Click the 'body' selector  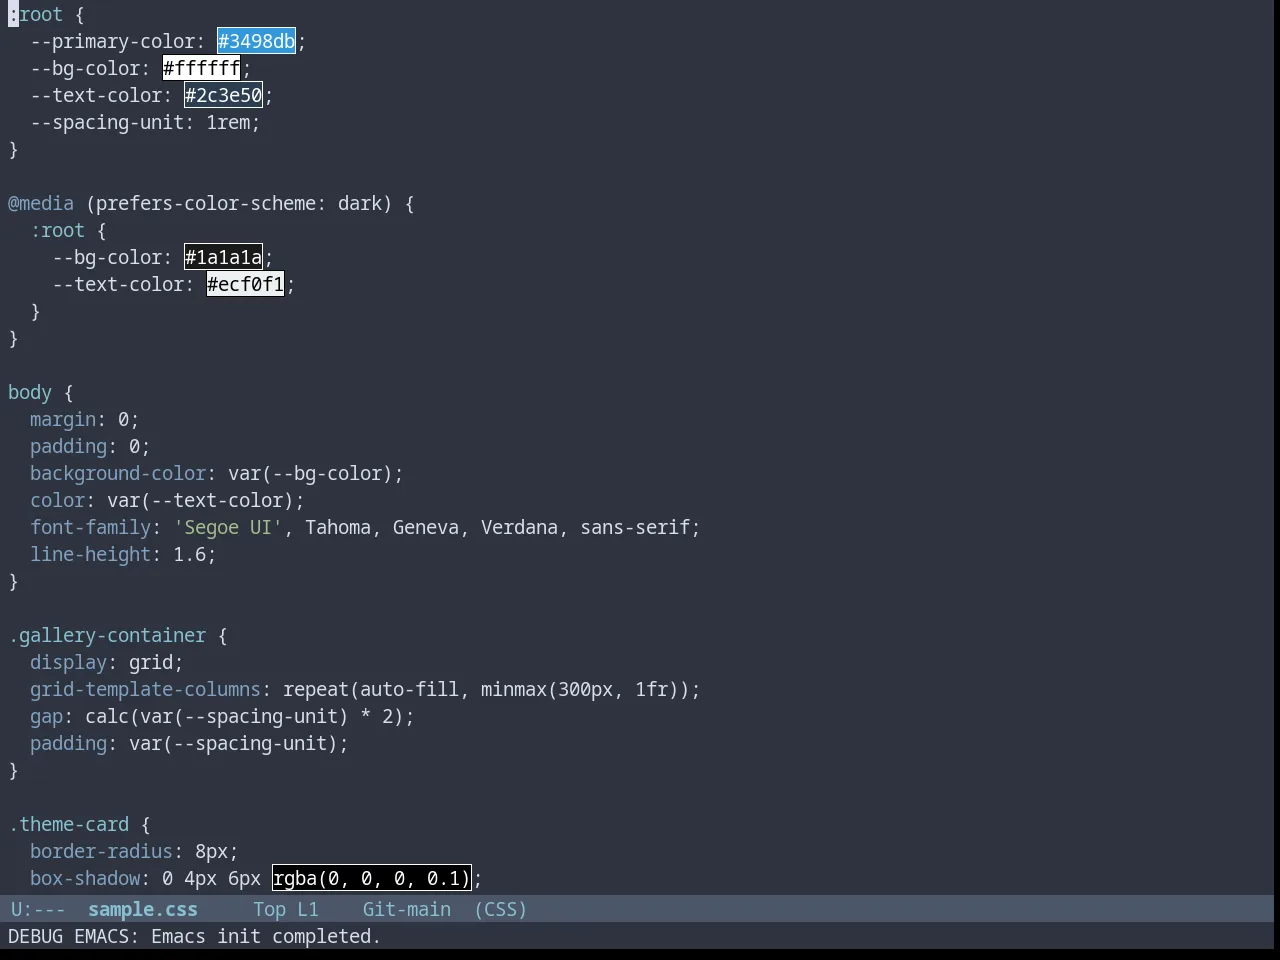click(x=30, y=392)
